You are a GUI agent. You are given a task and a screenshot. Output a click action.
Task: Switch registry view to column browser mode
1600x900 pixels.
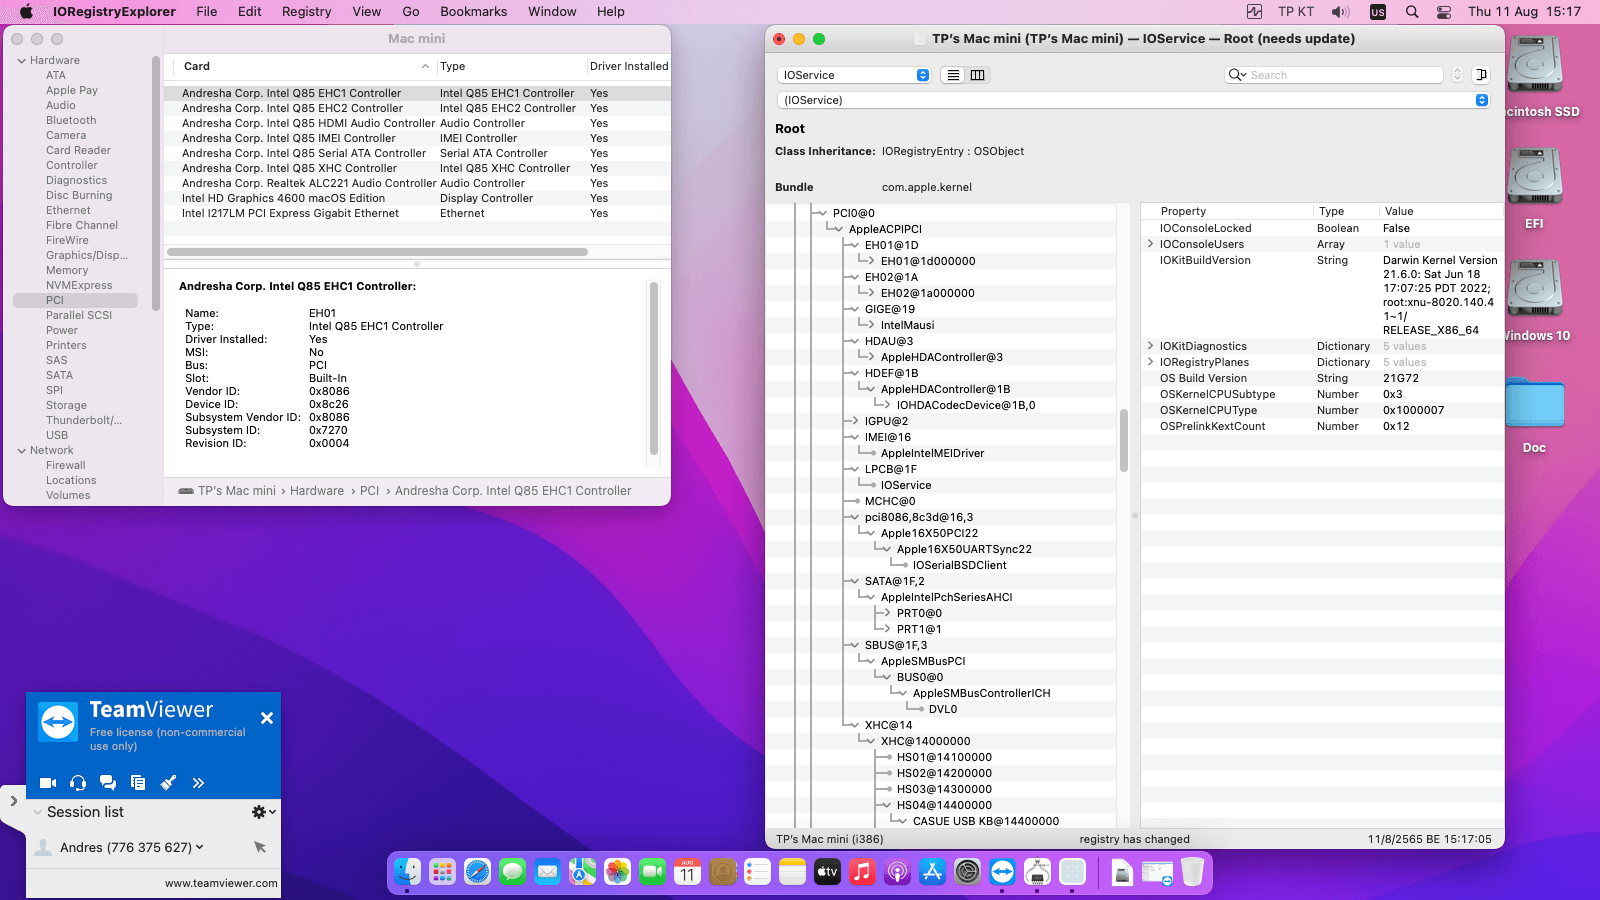pyautogui.click(x=978, y=75)
